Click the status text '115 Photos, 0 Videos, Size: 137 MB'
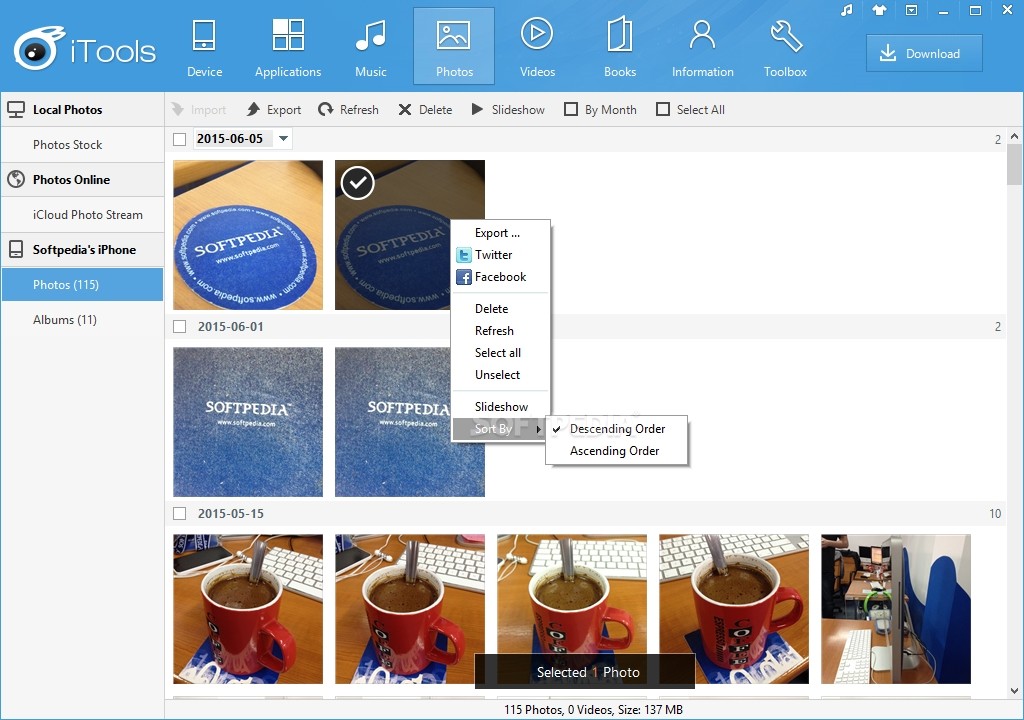 pyautogui.click(x=593, y=710)
